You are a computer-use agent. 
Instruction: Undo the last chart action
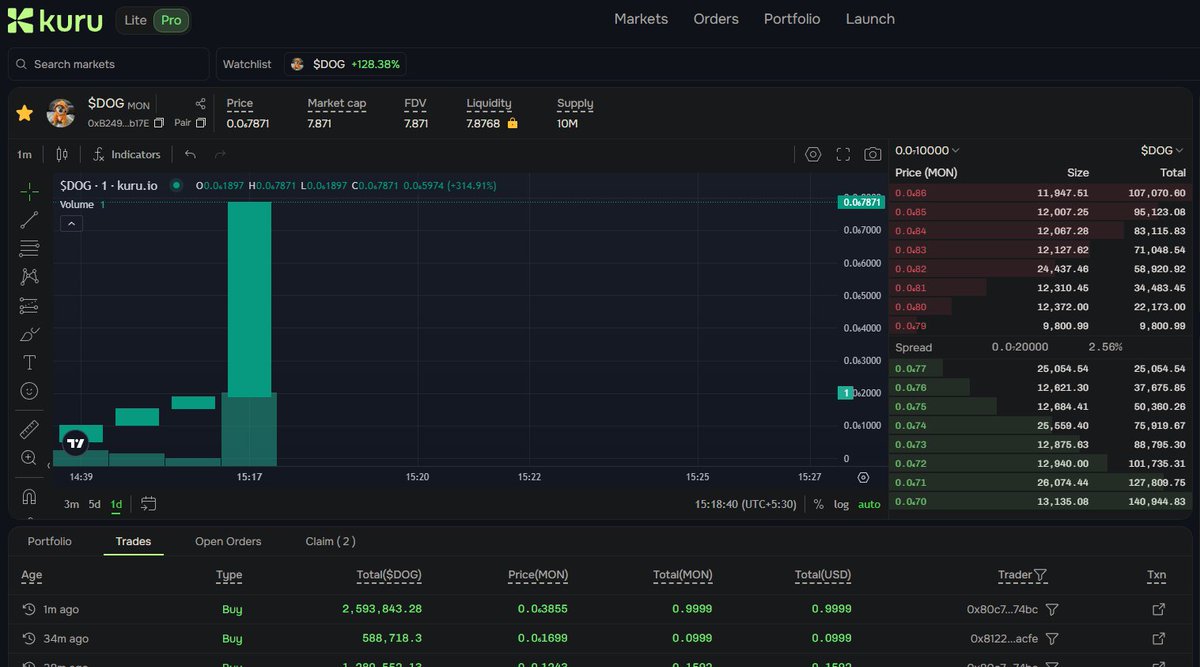click(190, 154)
